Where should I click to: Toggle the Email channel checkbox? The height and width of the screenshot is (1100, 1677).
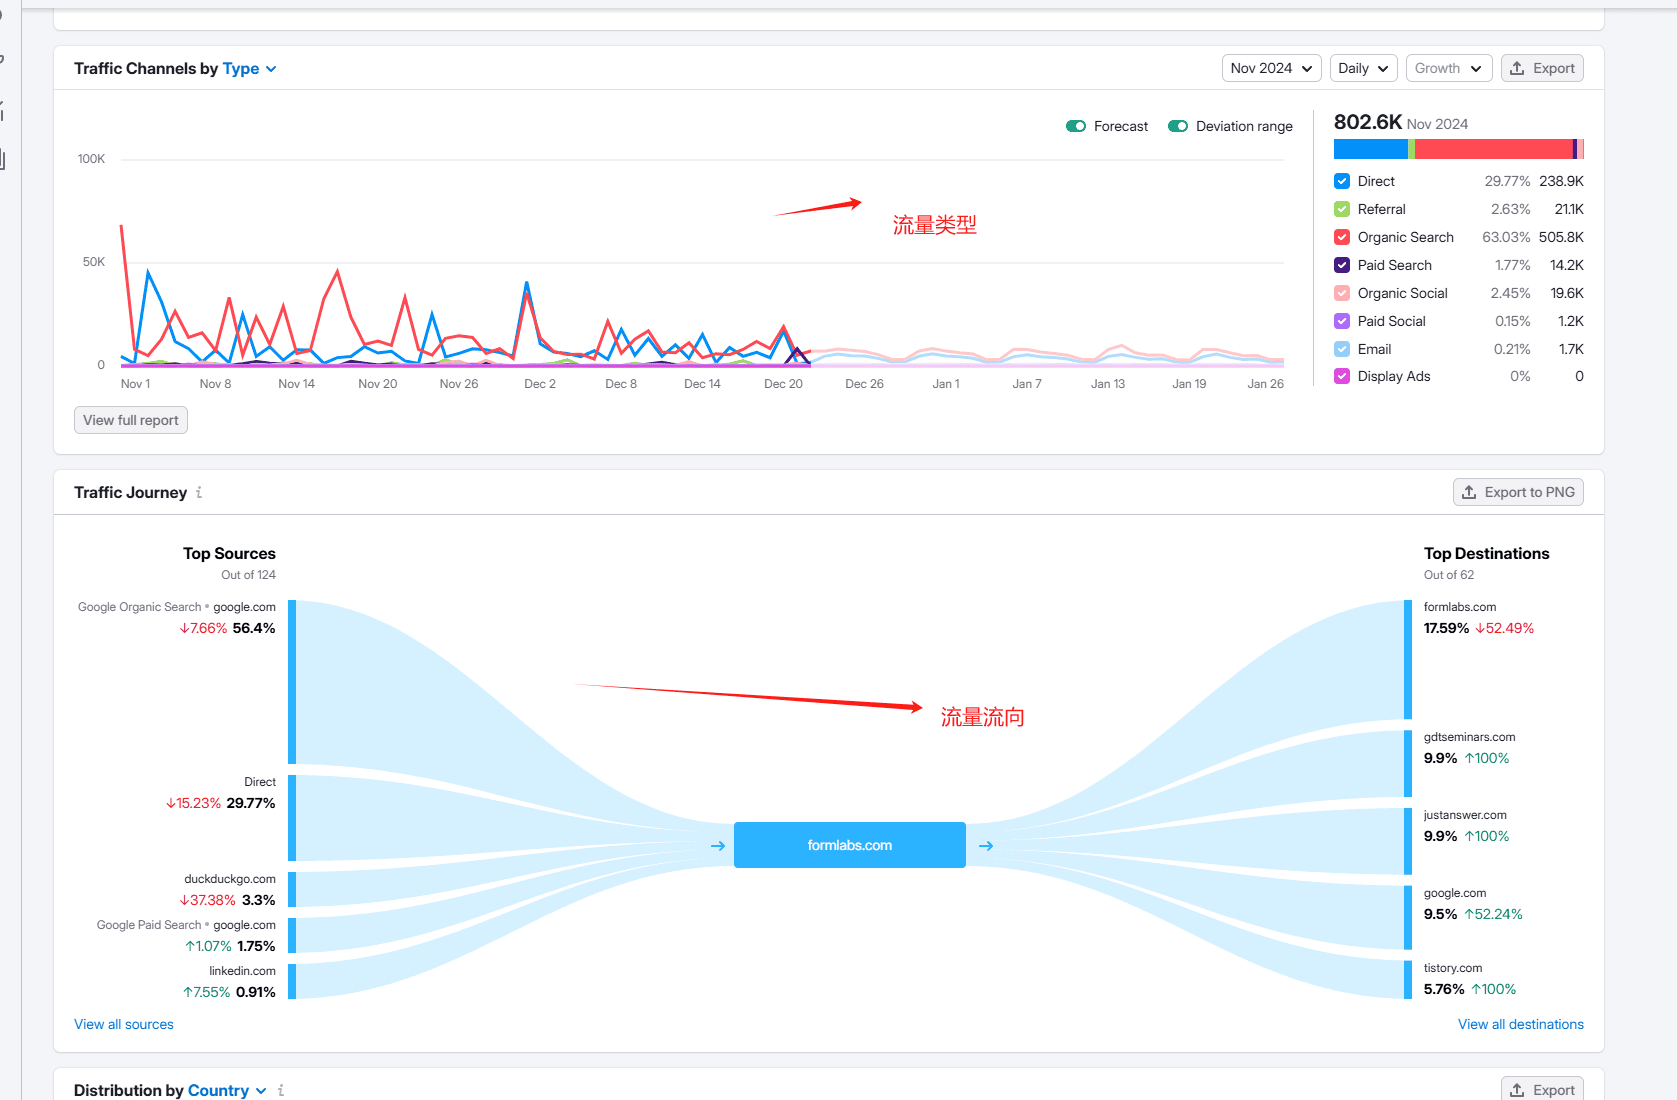1342,349
